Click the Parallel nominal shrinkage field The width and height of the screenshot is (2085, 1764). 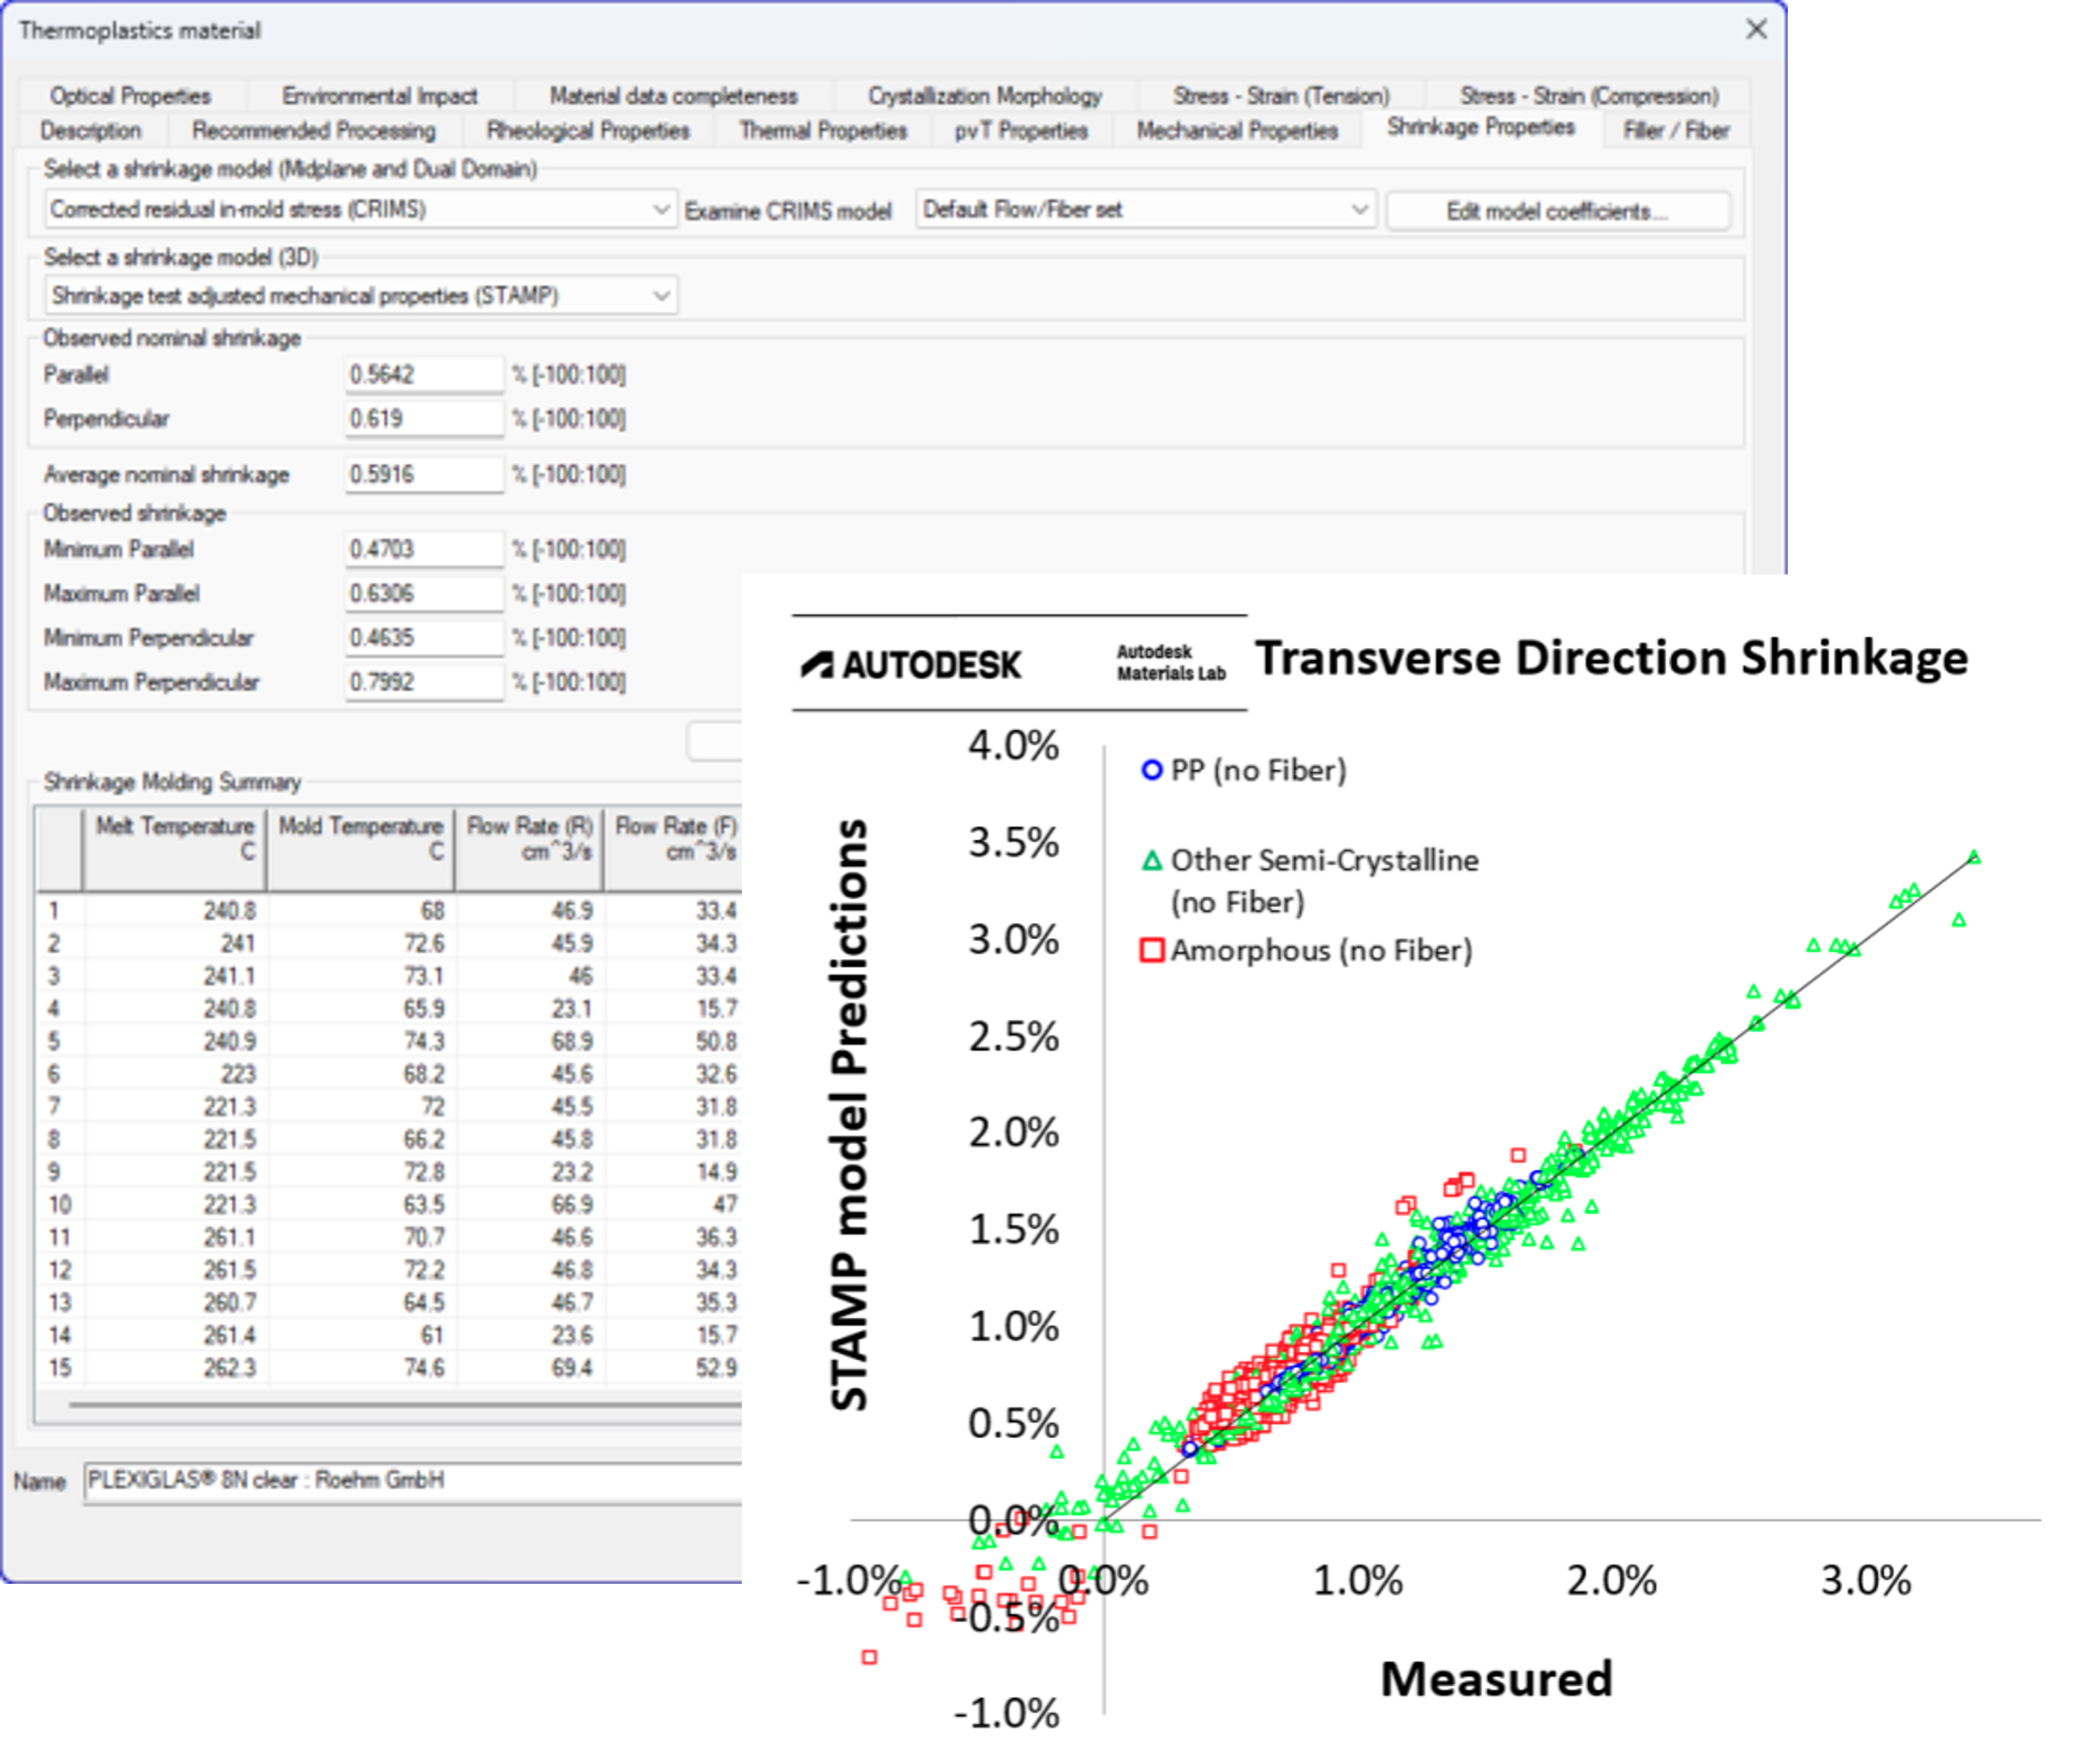point(423,375)
